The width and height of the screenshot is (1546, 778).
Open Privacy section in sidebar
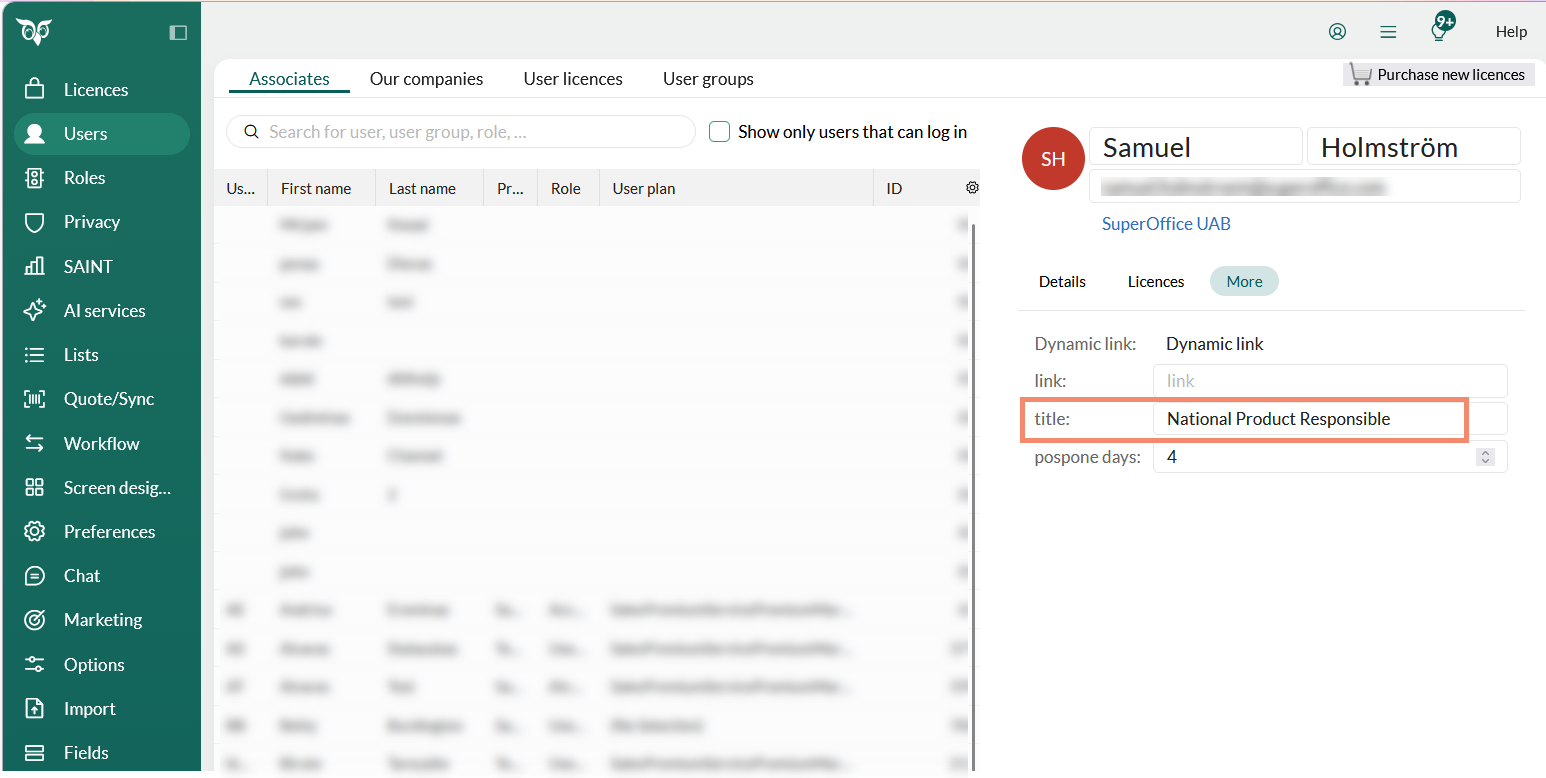coord(91,222)
